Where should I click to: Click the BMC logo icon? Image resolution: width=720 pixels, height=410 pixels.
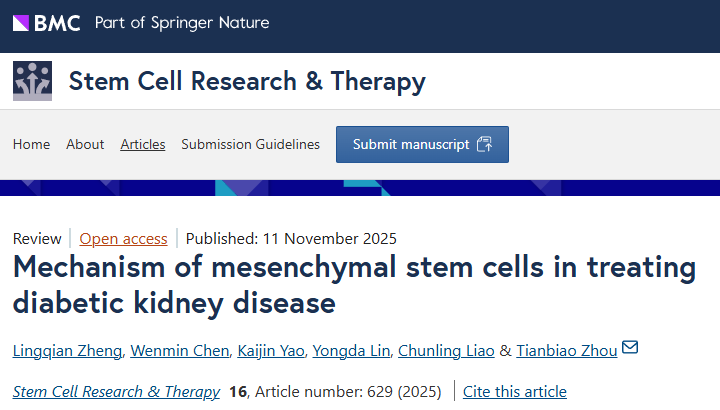coord(21,23)
